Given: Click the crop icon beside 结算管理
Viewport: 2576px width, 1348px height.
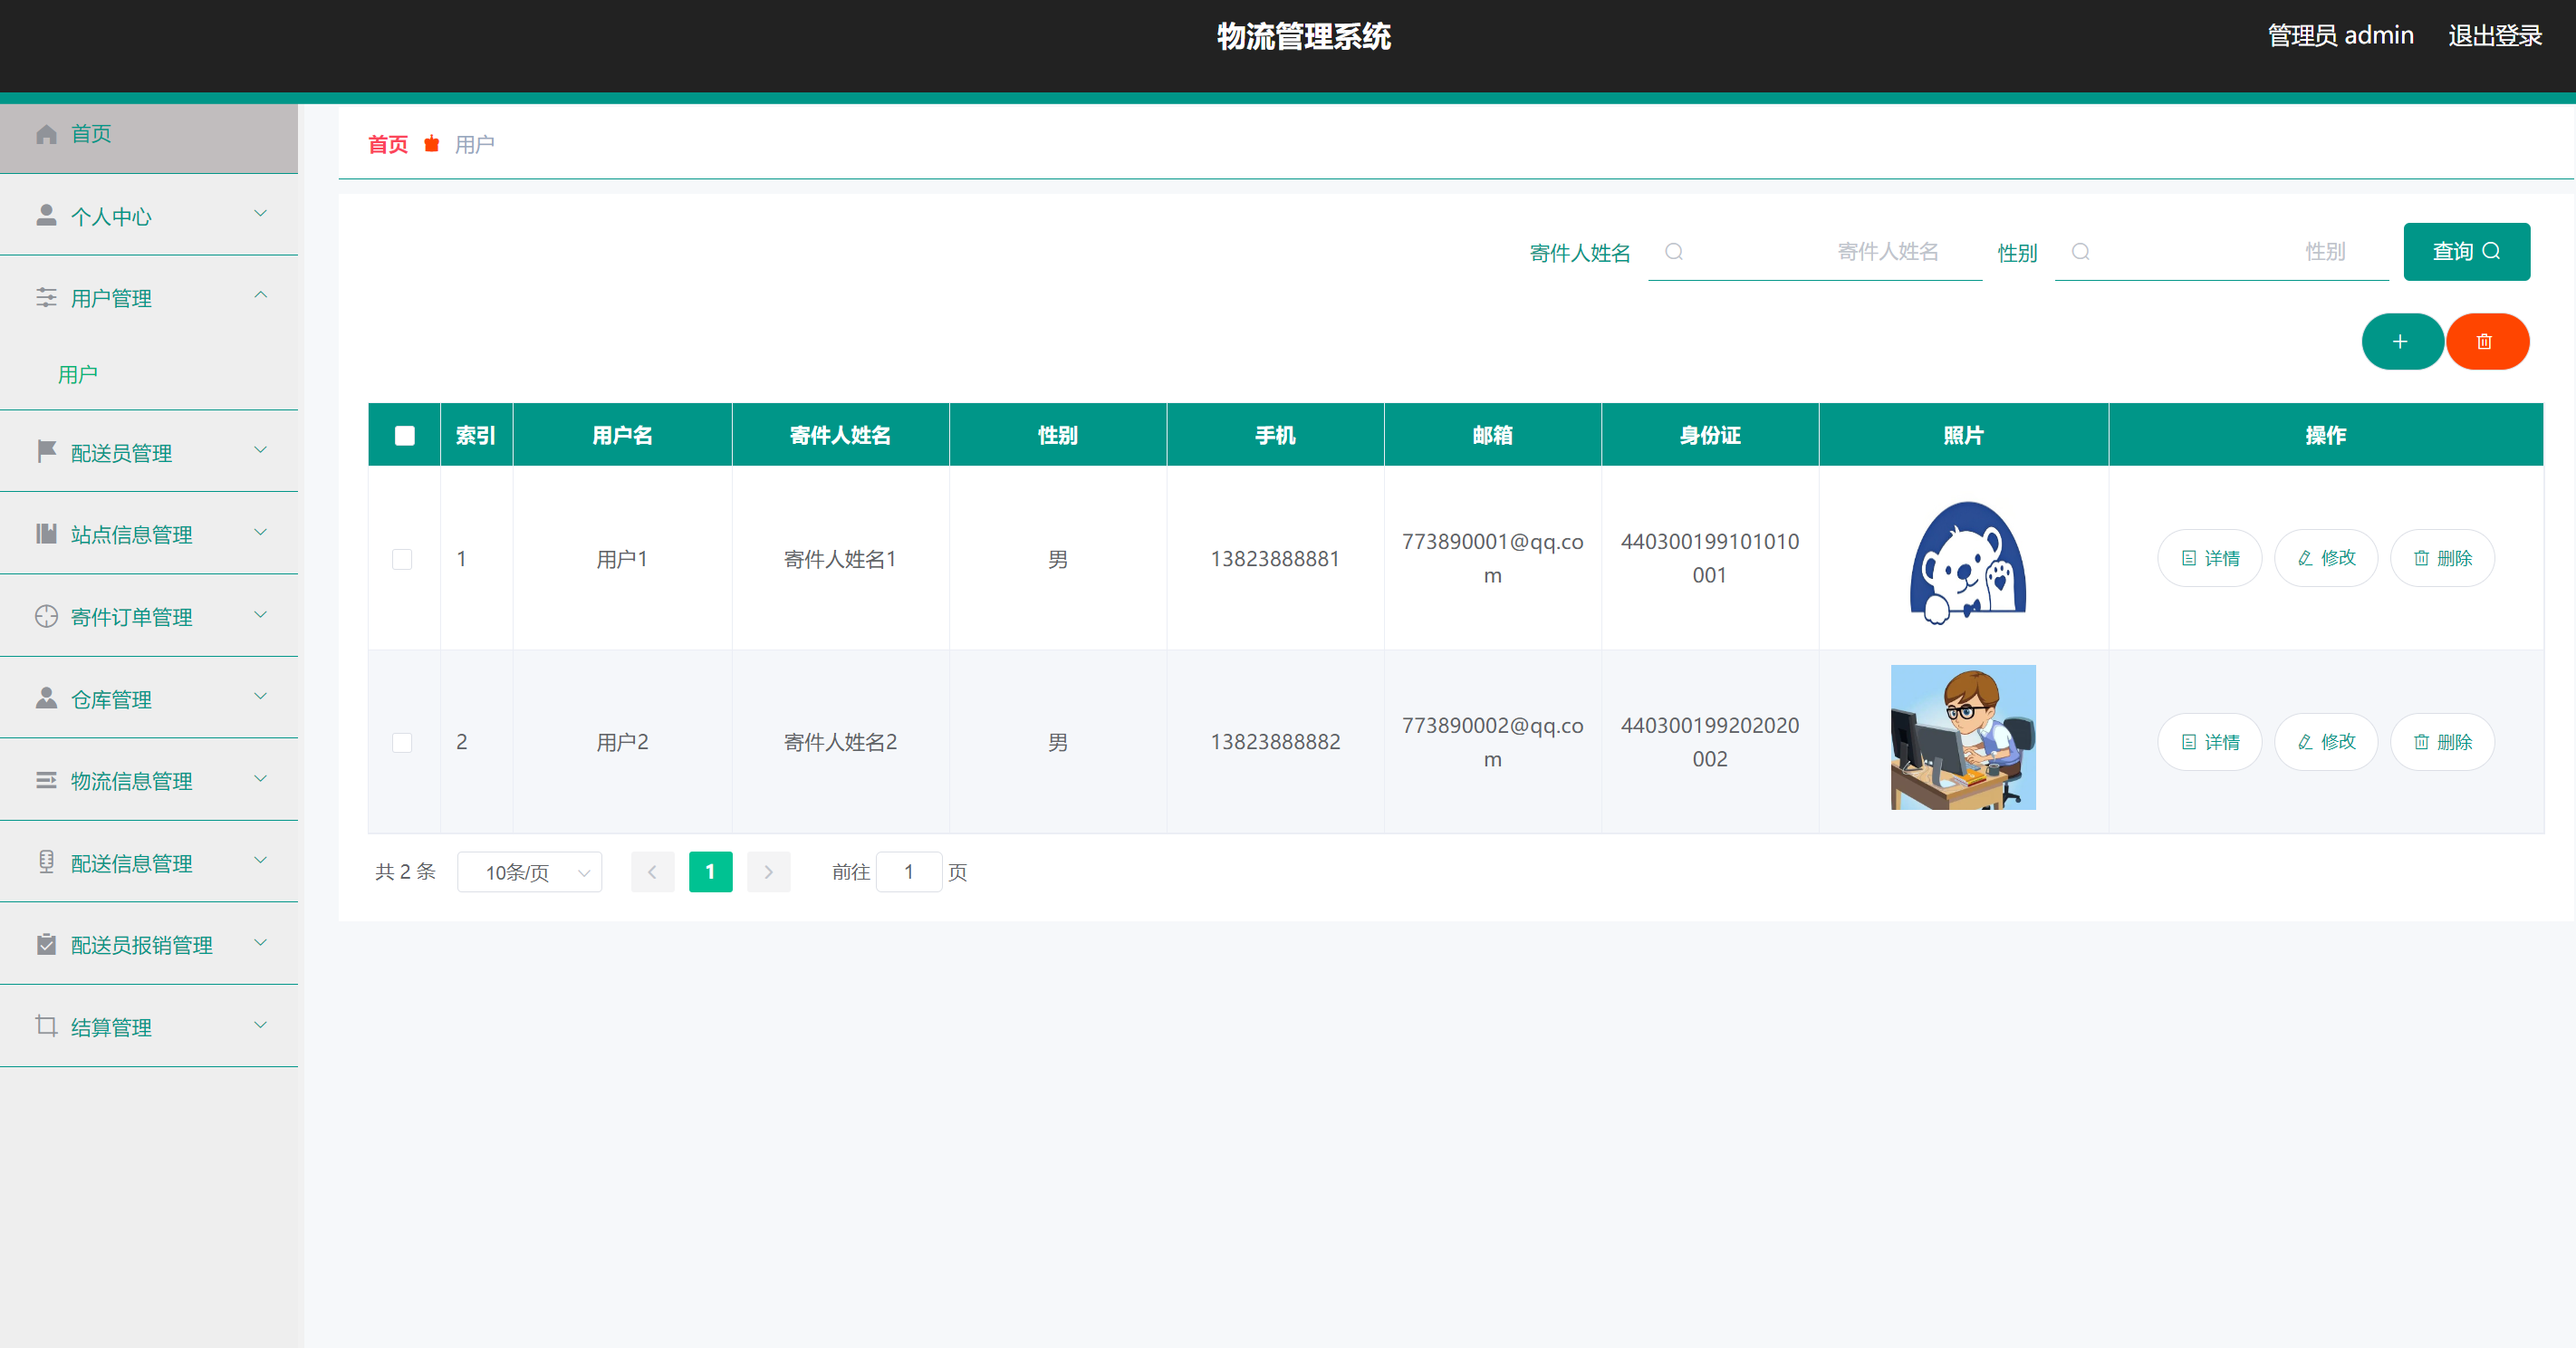Looking at the screenshot, I should pos(46,1026).
